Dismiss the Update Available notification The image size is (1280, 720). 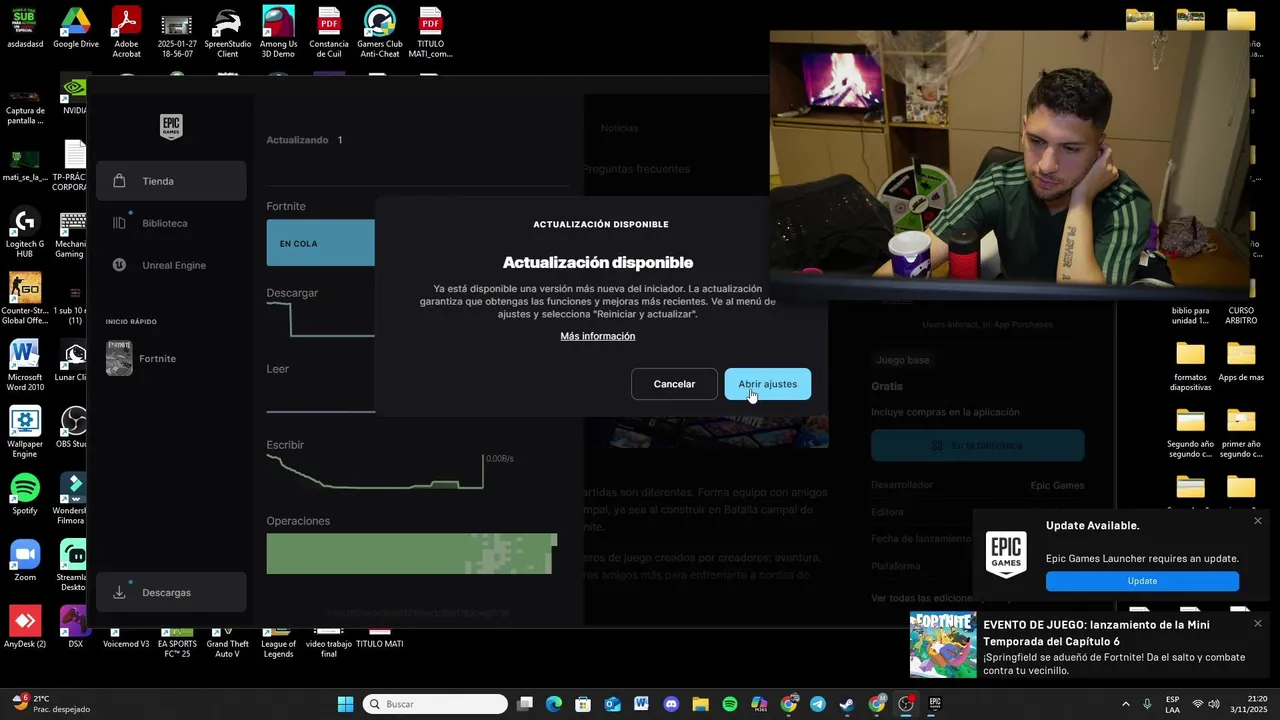(1258, 520)
